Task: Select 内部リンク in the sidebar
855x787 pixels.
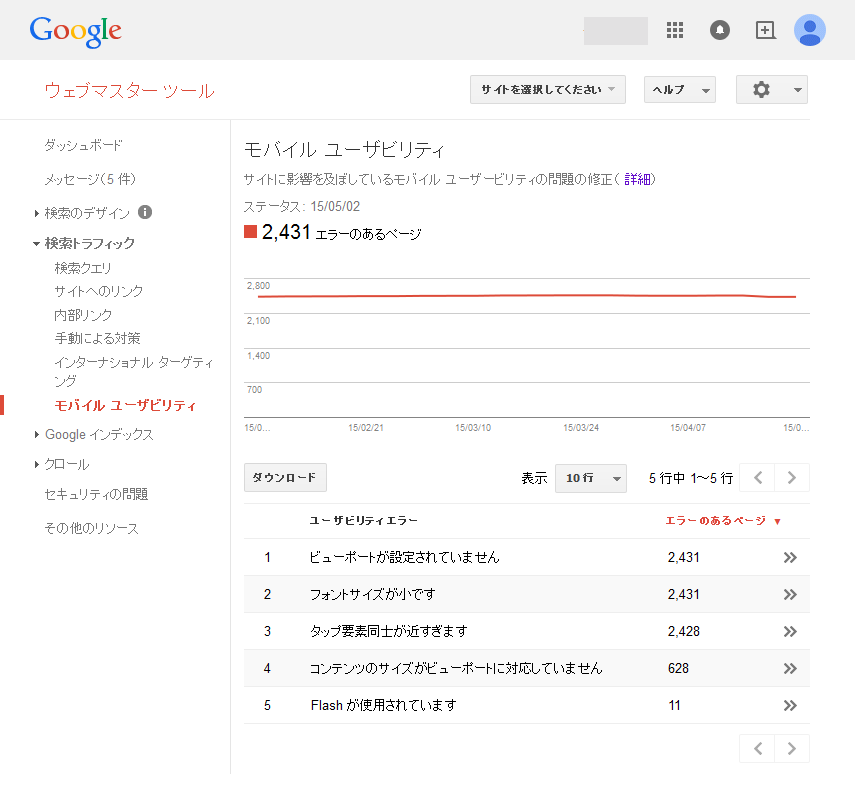Action: (83, 315)
